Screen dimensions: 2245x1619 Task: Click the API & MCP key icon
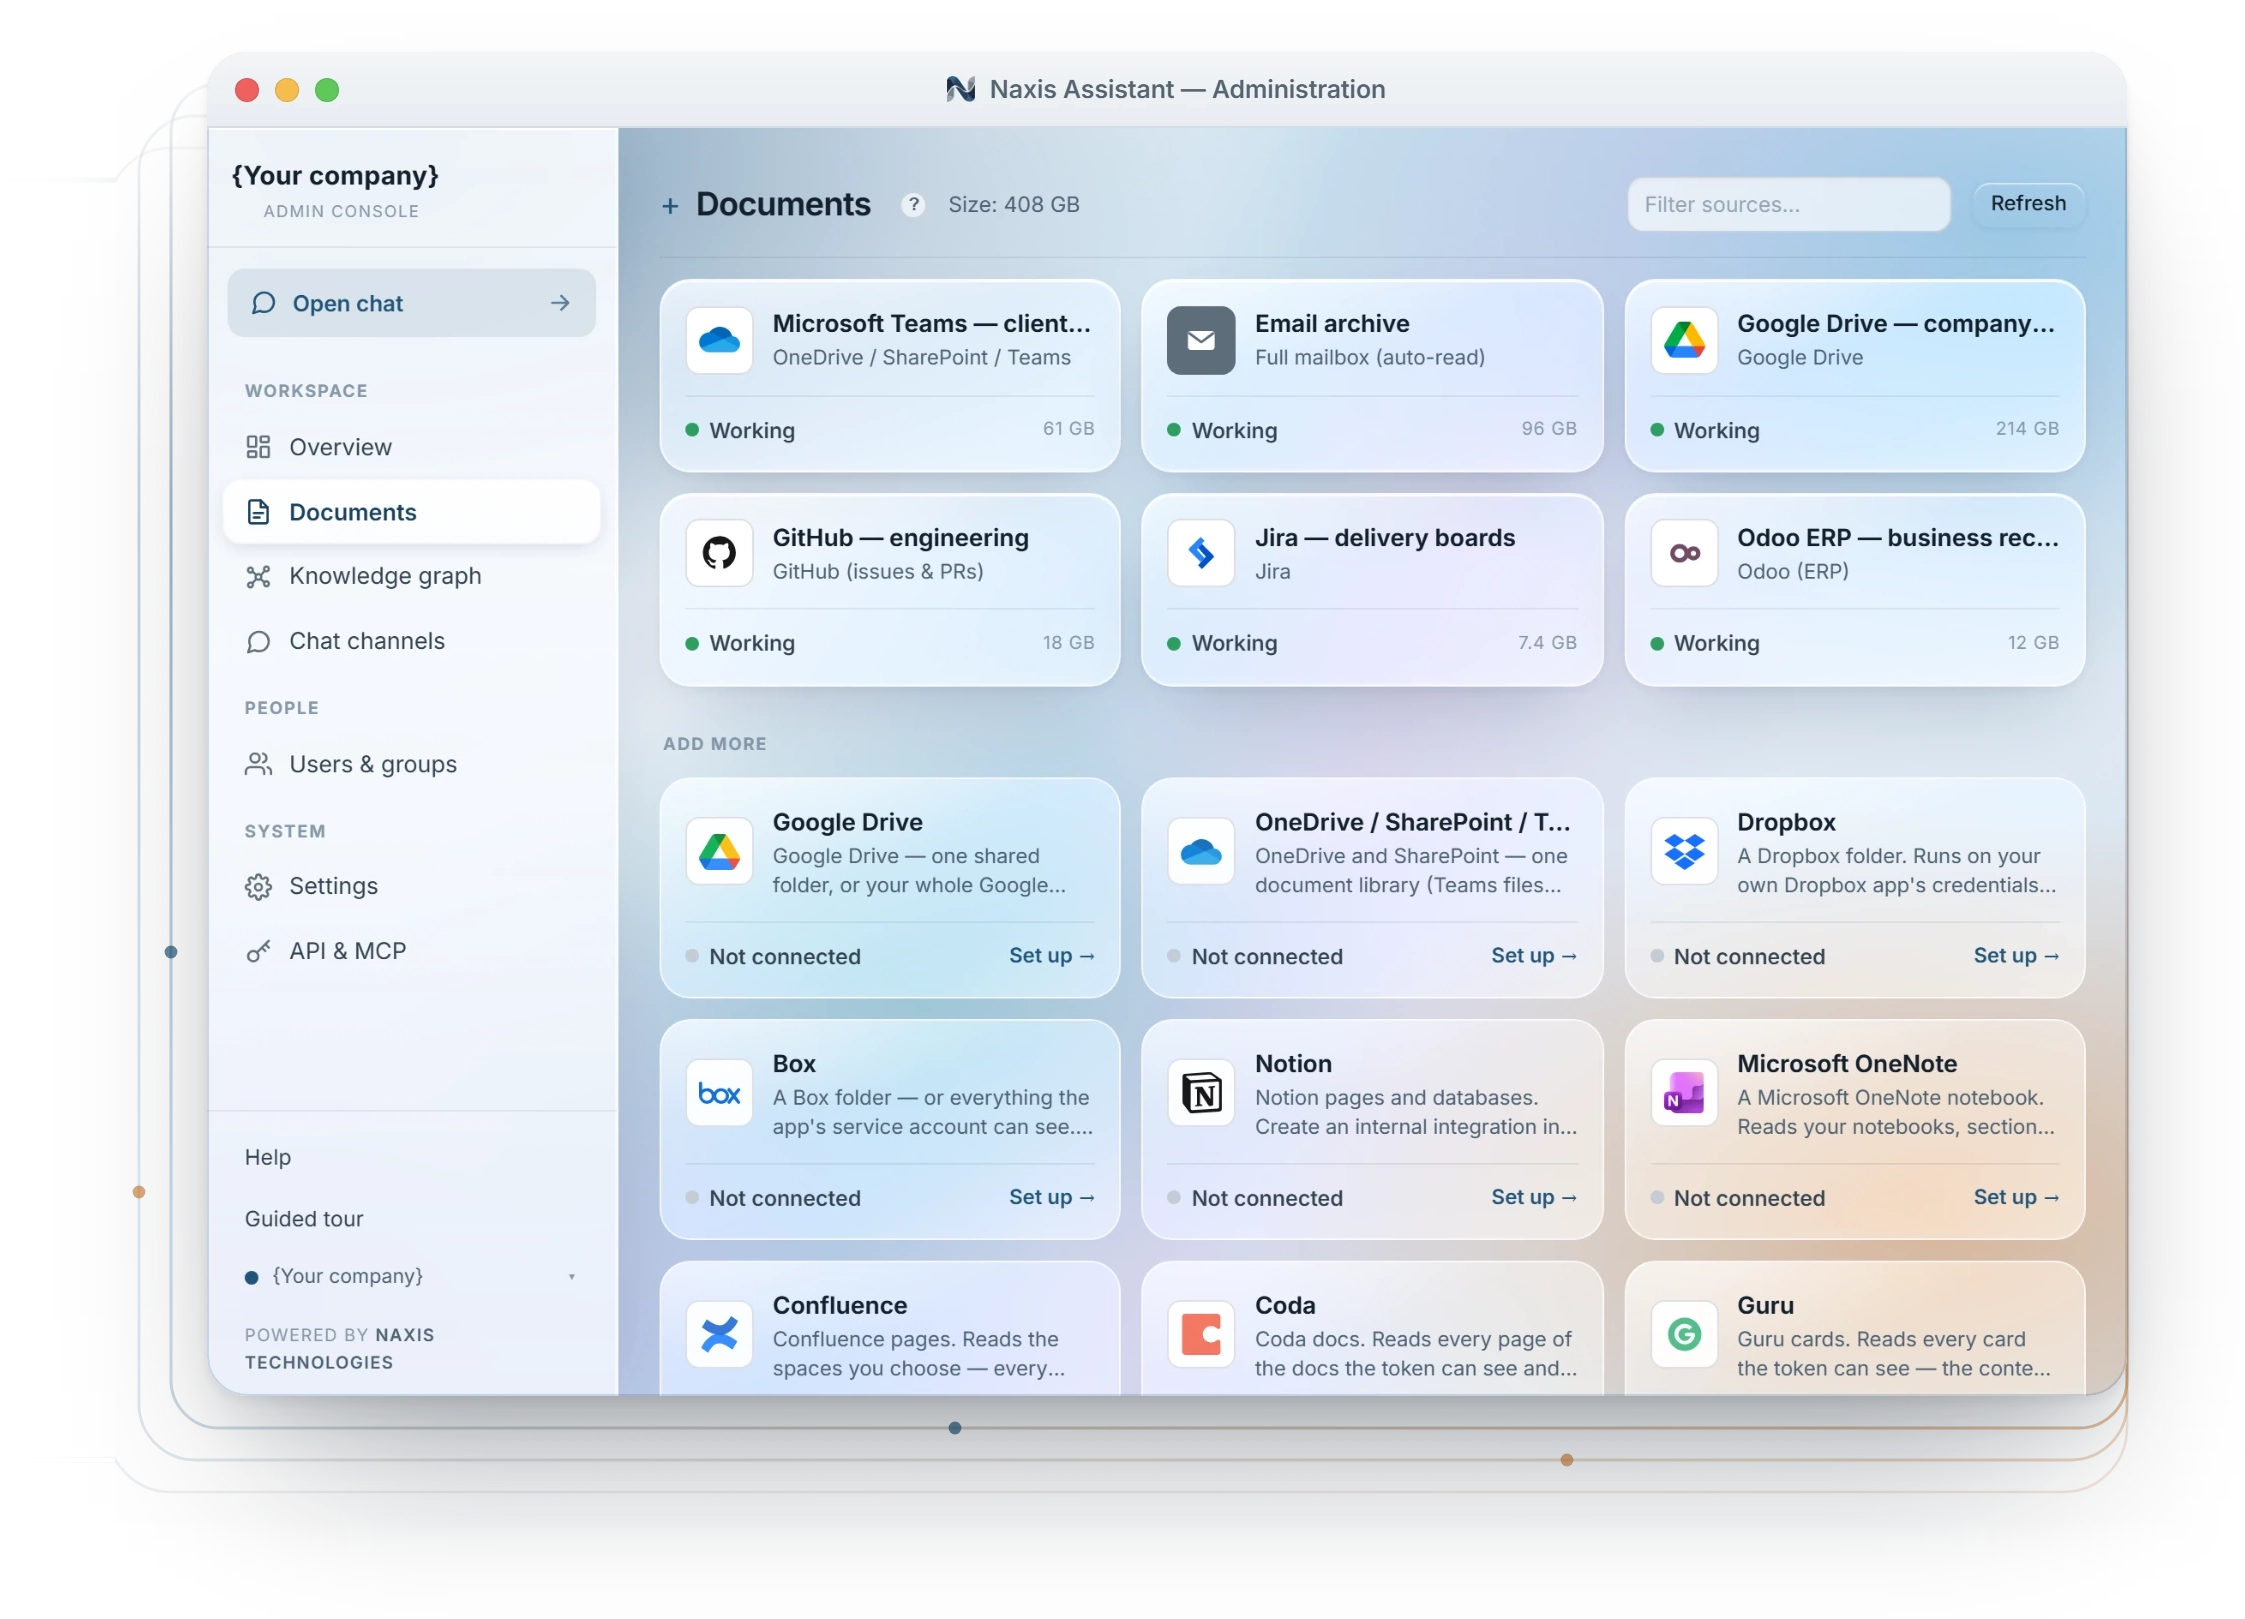coord(258,951)
